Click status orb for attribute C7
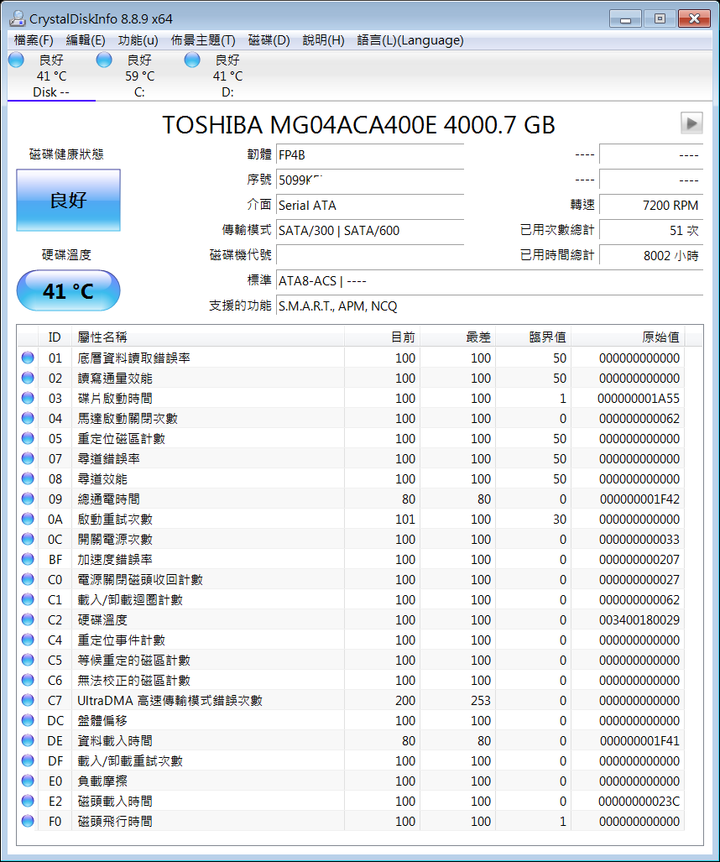The height and width of the screenshot is (862, 720). point(27,700)
